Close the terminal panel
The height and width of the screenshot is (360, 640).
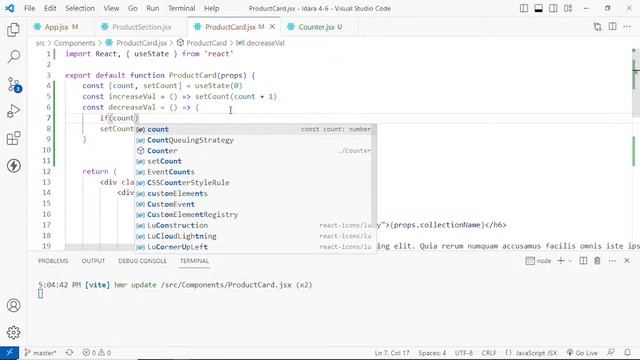point(627,261)
